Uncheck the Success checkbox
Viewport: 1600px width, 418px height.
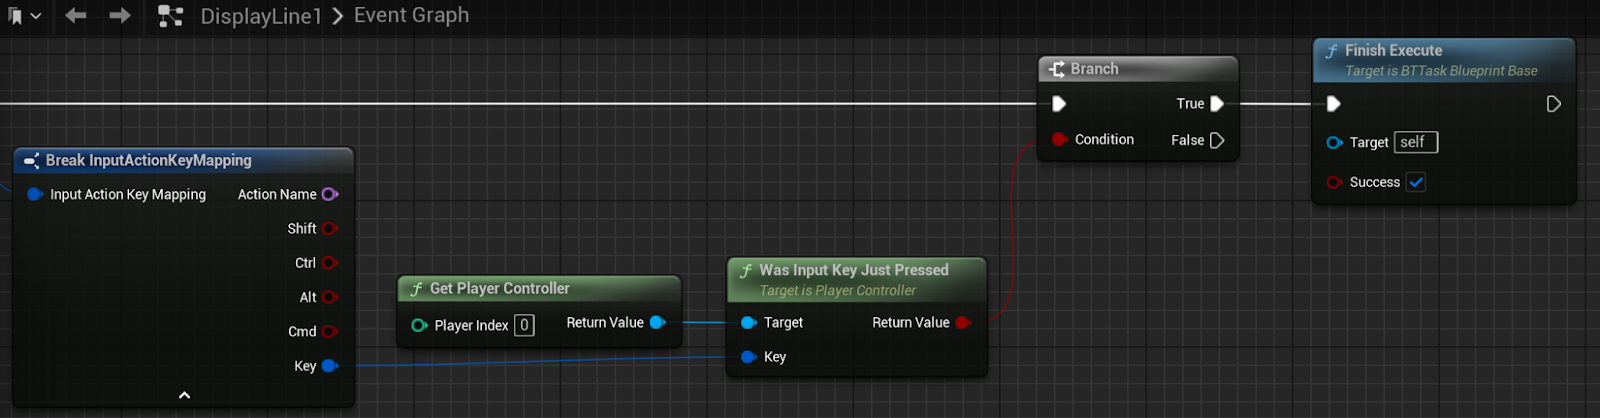(x=1415, y=182)
